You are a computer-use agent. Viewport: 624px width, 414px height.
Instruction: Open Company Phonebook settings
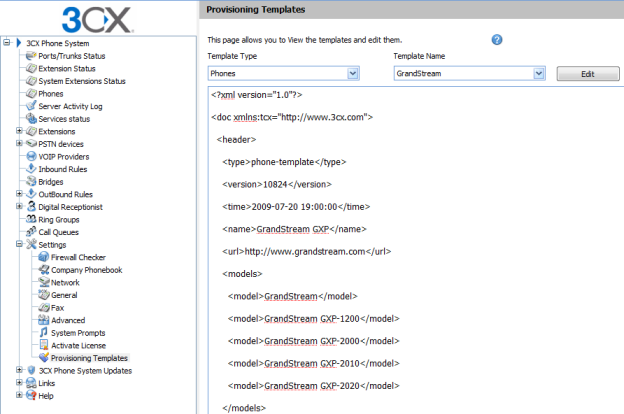(x=87, y=270)
